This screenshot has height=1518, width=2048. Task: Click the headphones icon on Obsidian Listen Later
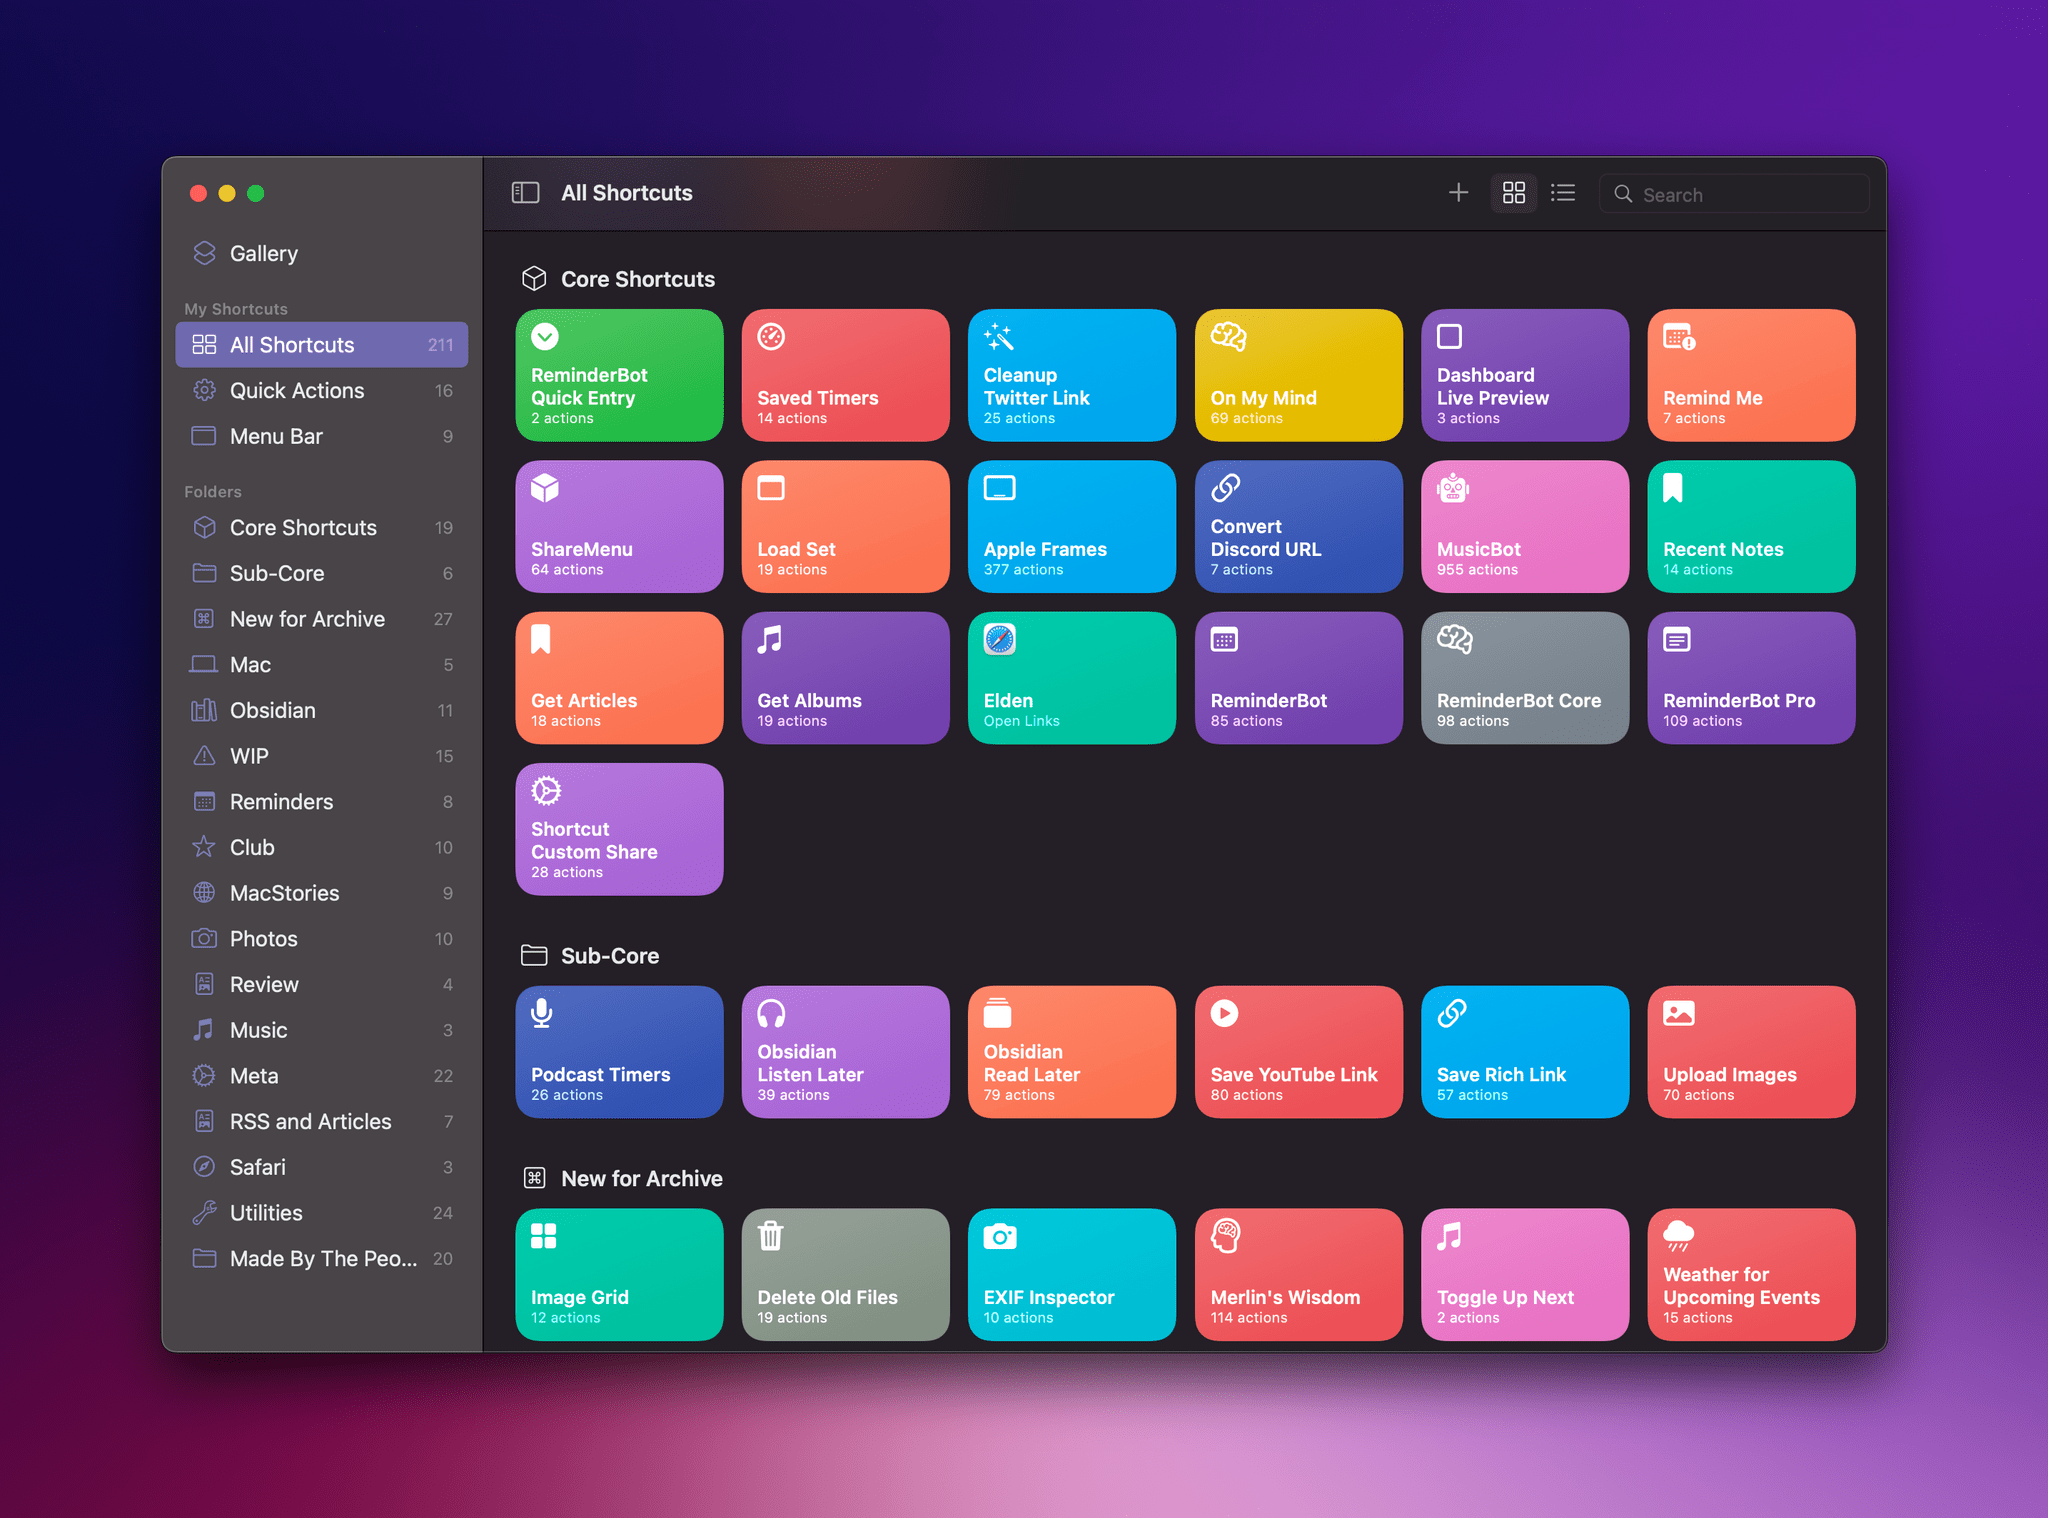pyautogui.click(x=771, y=1013)
